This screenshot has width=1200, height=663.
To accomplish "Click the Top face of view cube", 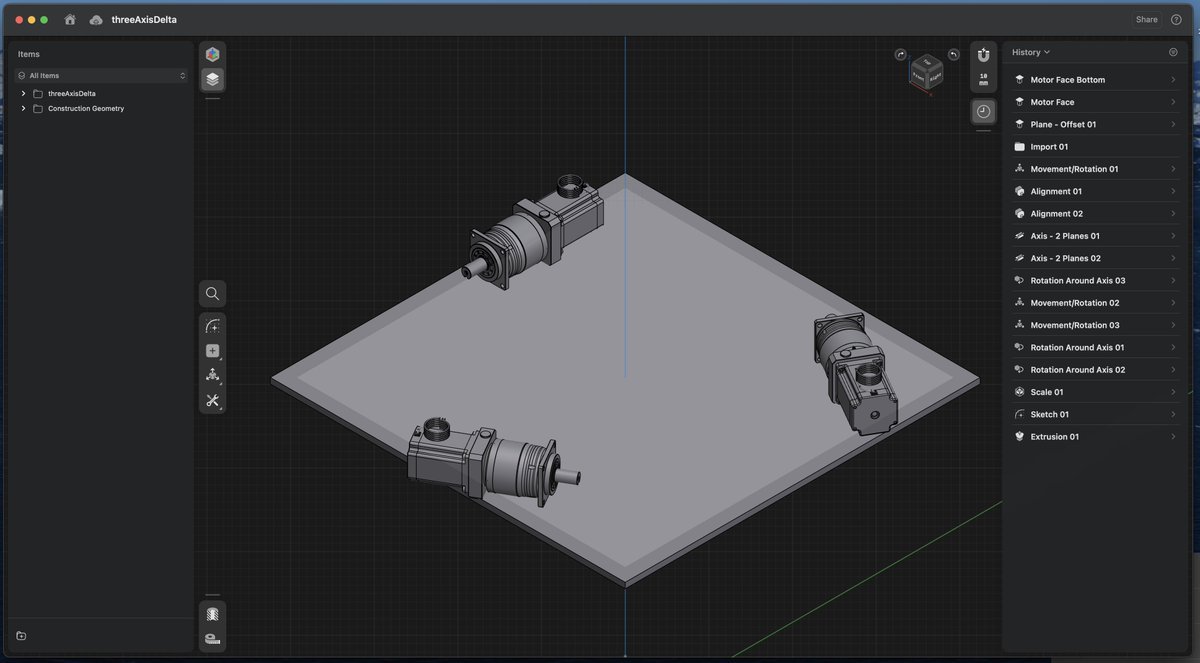I will pyautogui.click(x=926, y=63).
